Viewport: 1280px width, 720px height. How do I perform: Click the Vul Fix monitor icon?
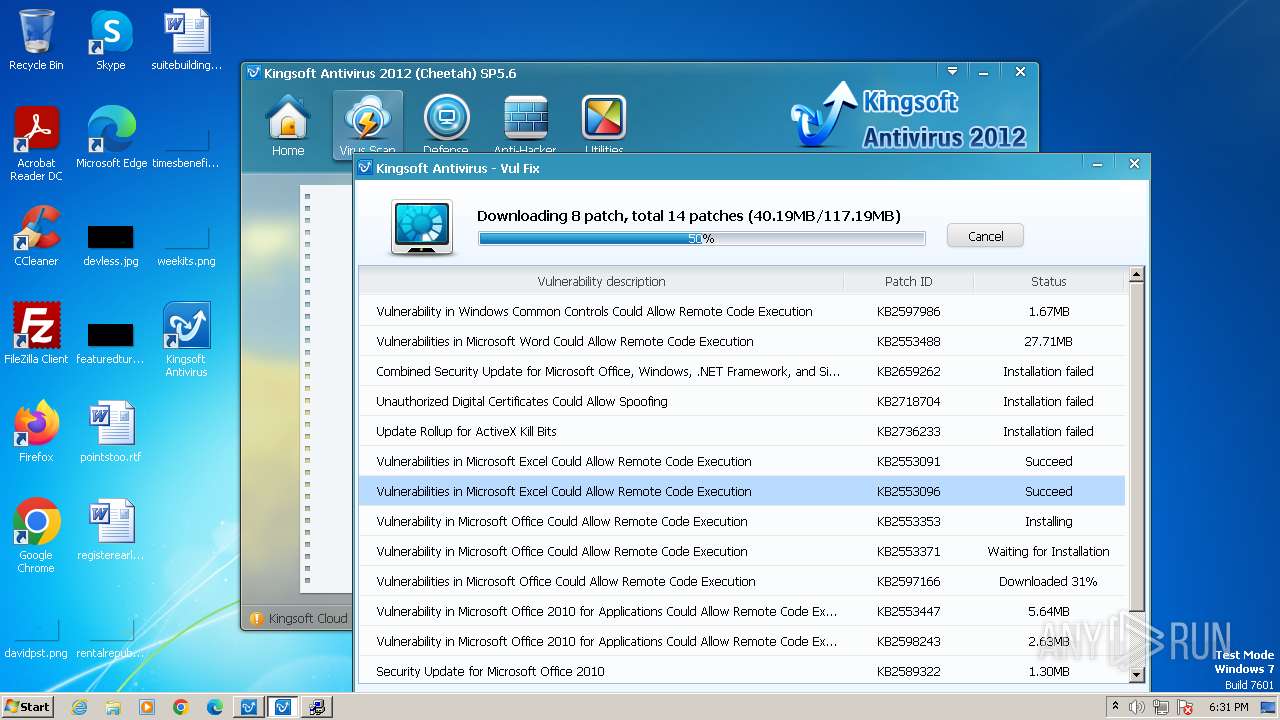coord(421,227)
